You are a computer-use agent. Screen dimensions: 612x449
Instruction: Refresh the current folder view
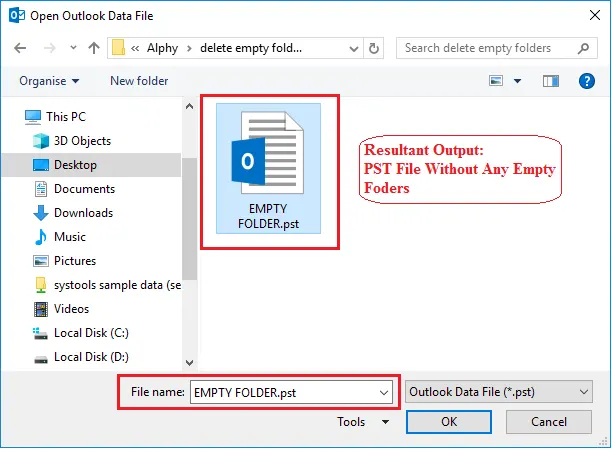pyautogui.click(x=374, y=48)
